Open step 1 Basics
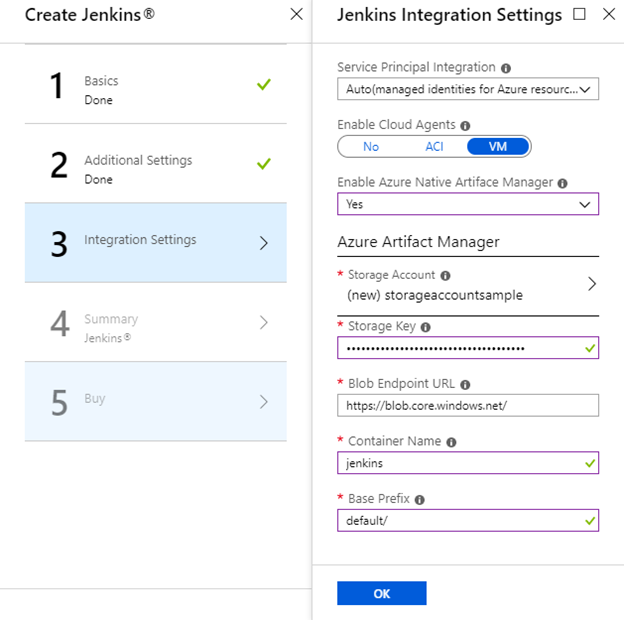 pos(155,86)
